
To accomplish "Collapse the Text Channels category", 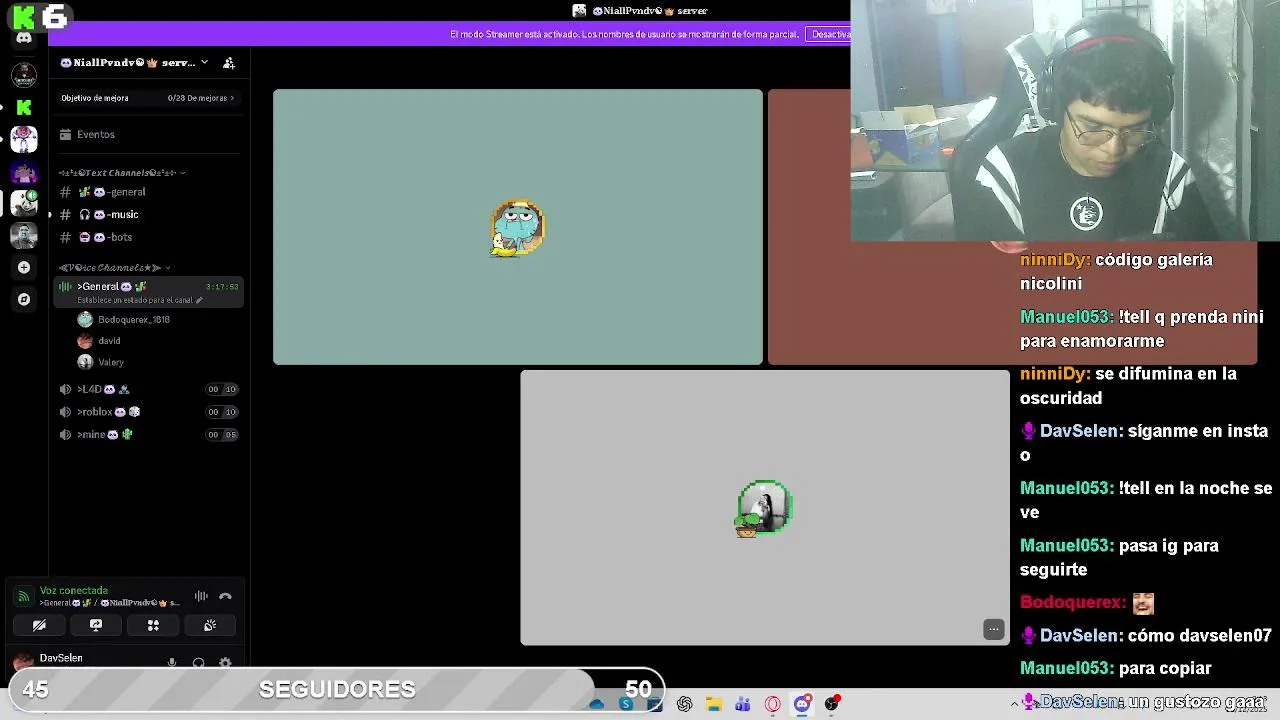I will click(x=122, y=172).
